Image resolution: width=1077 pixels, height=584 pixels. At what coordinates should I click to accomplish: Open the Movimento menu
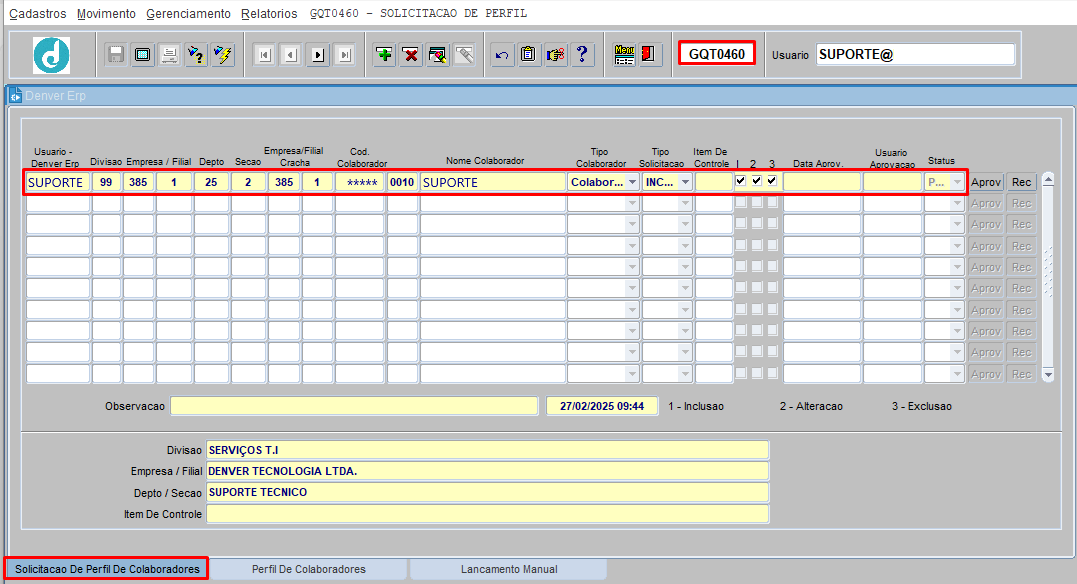click(106, 14)
